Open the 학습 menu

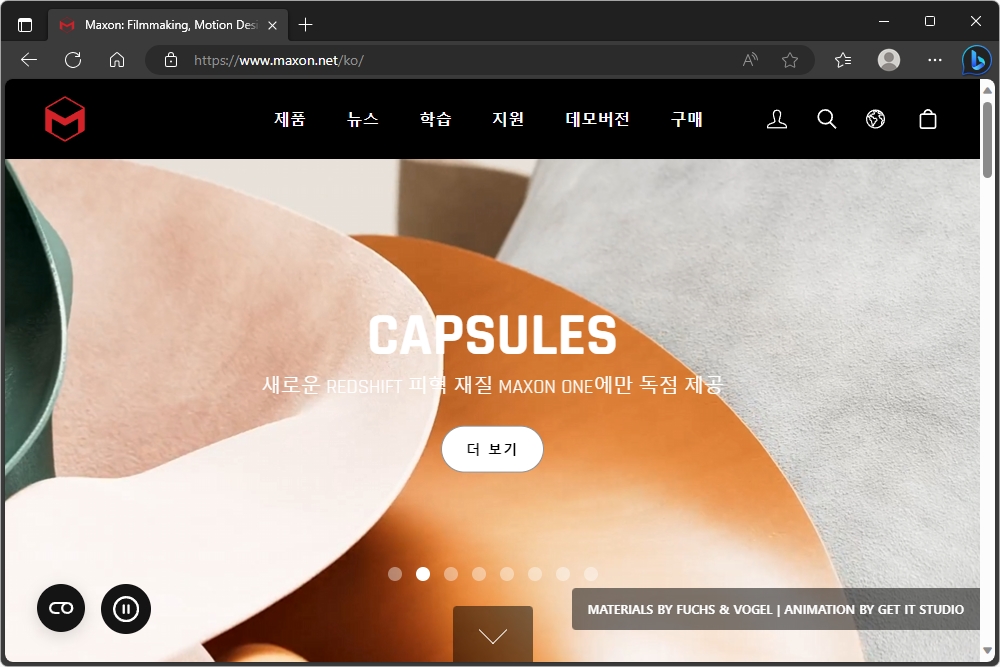coord(435,119)
